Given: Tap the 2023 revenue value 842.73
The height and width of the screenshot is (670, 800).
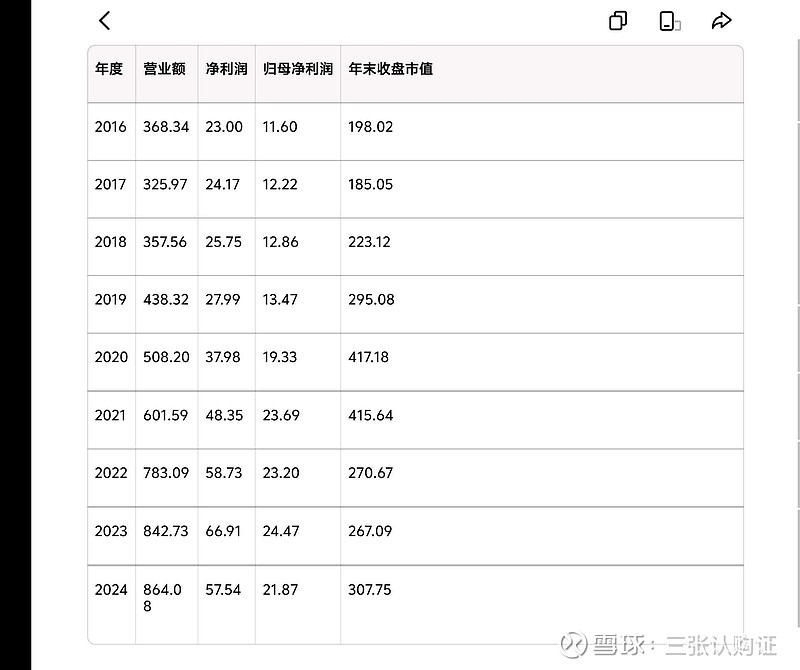Looking at the screenshot, I should click(x=165, y=532).
